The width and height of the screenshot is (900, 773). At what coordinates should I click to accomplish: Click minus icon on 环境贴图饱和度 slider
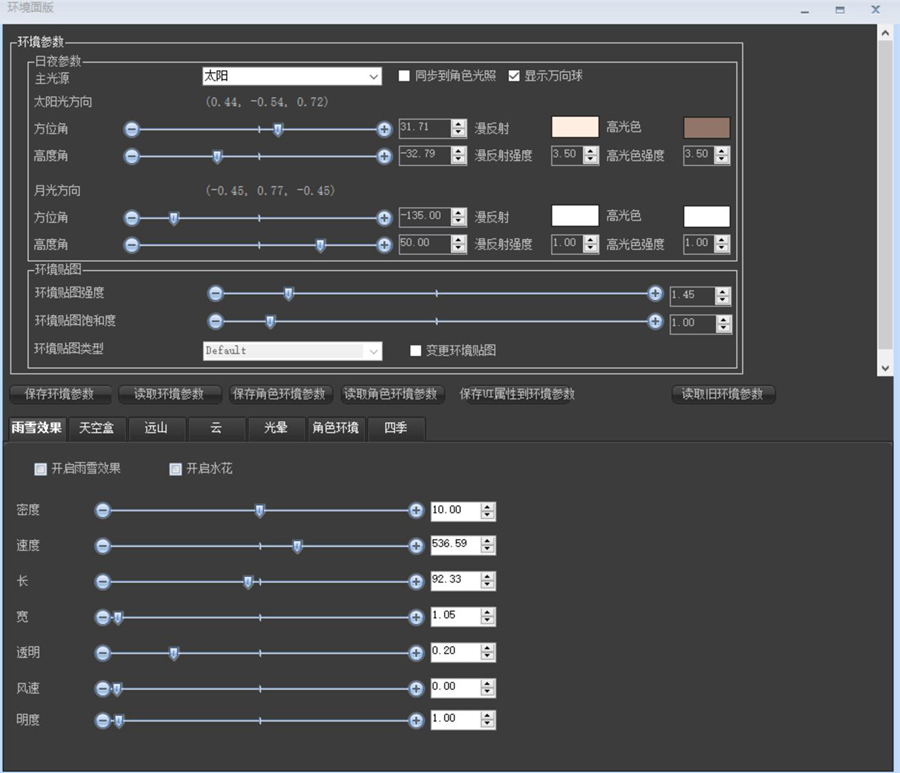click(x=215, y=321)
